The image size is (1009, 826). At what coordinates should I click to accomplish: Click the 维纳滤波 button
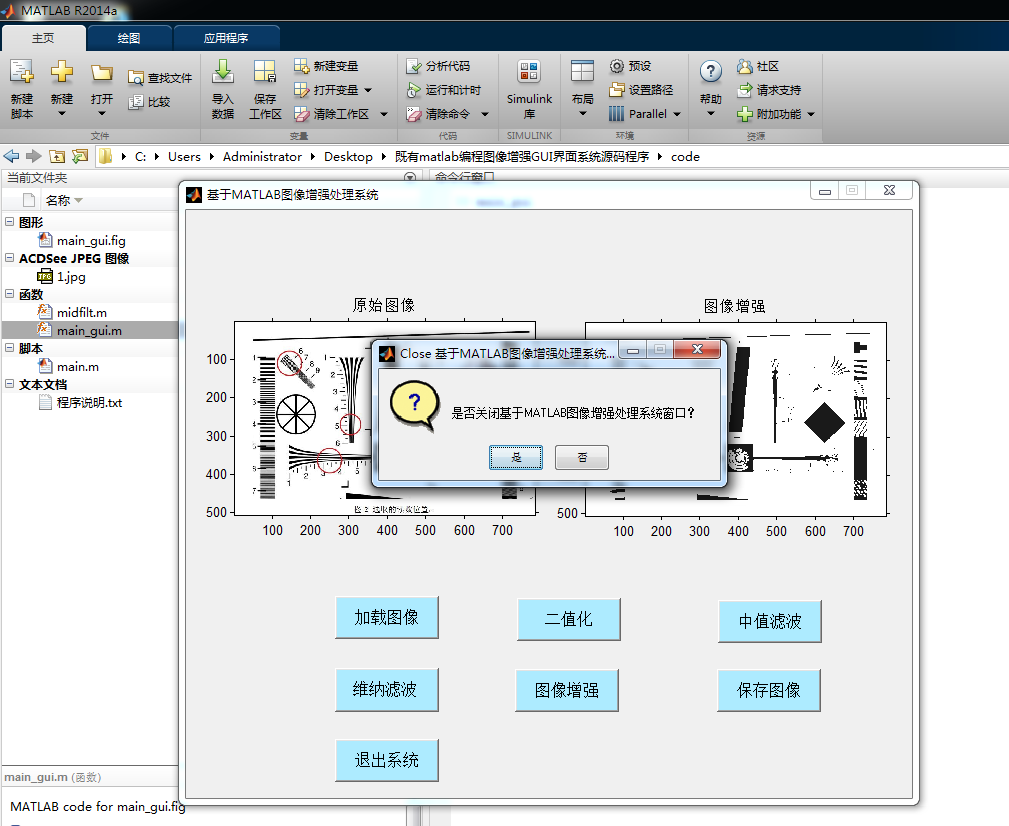(x=387, y=690)
